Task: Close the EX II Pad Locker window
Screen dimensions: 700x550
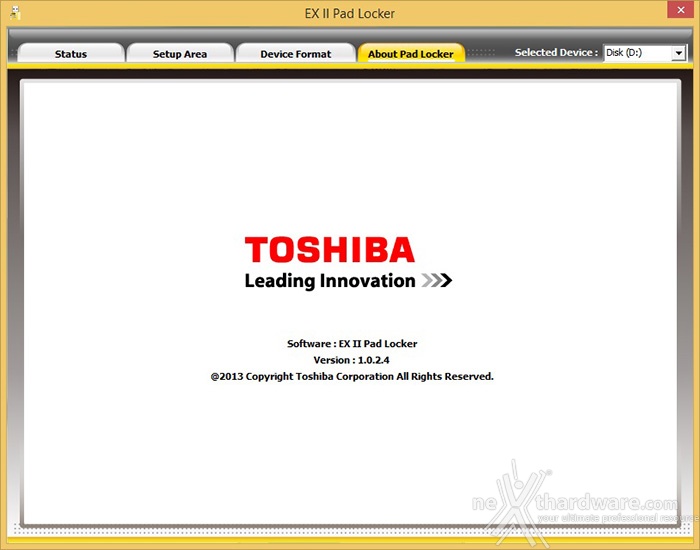Action: pos(680,10)
